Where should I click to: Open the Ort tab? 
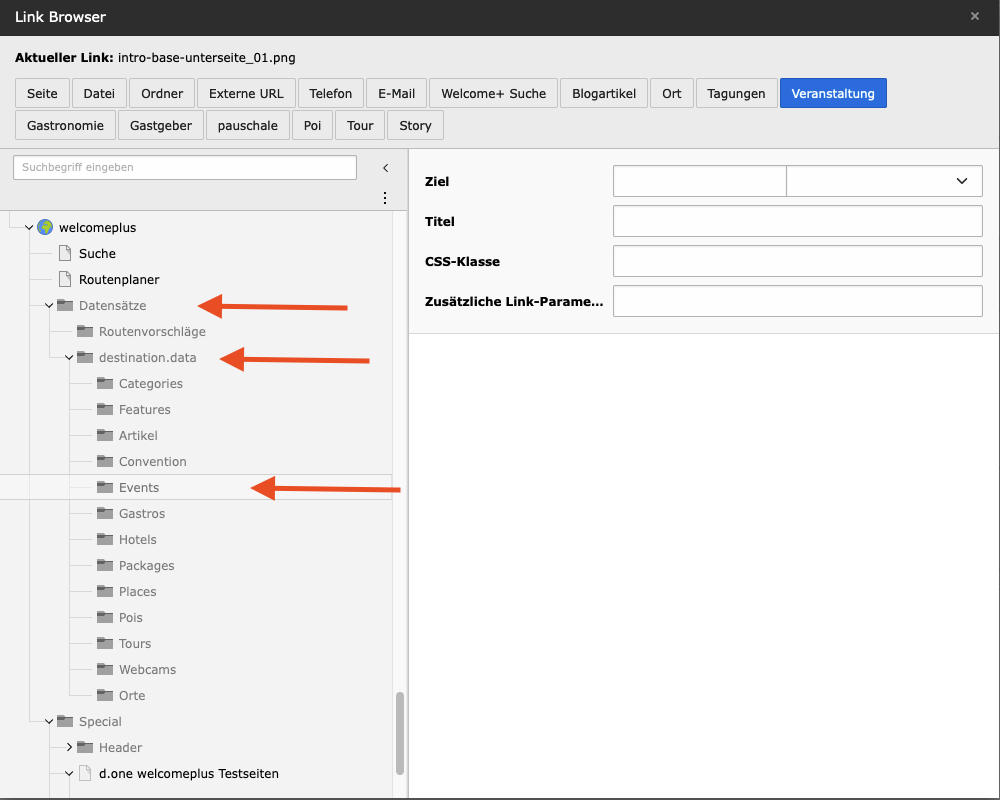tap(672, 93)
